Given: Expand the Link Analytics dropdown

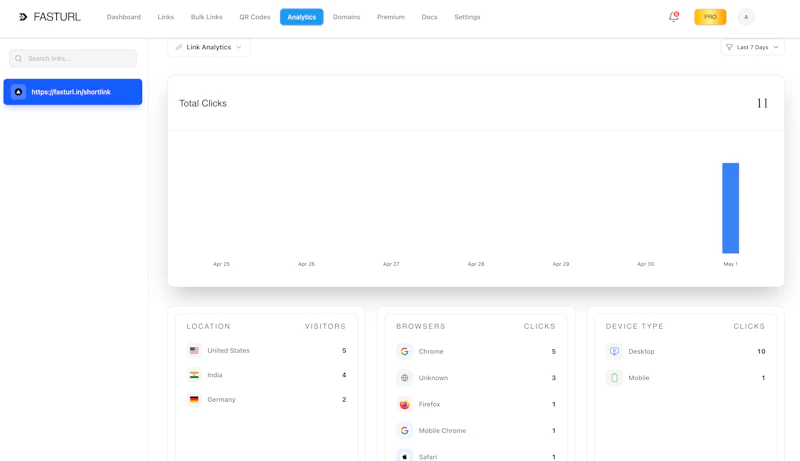Looking at the screenshot, I should tap(209, 47).
